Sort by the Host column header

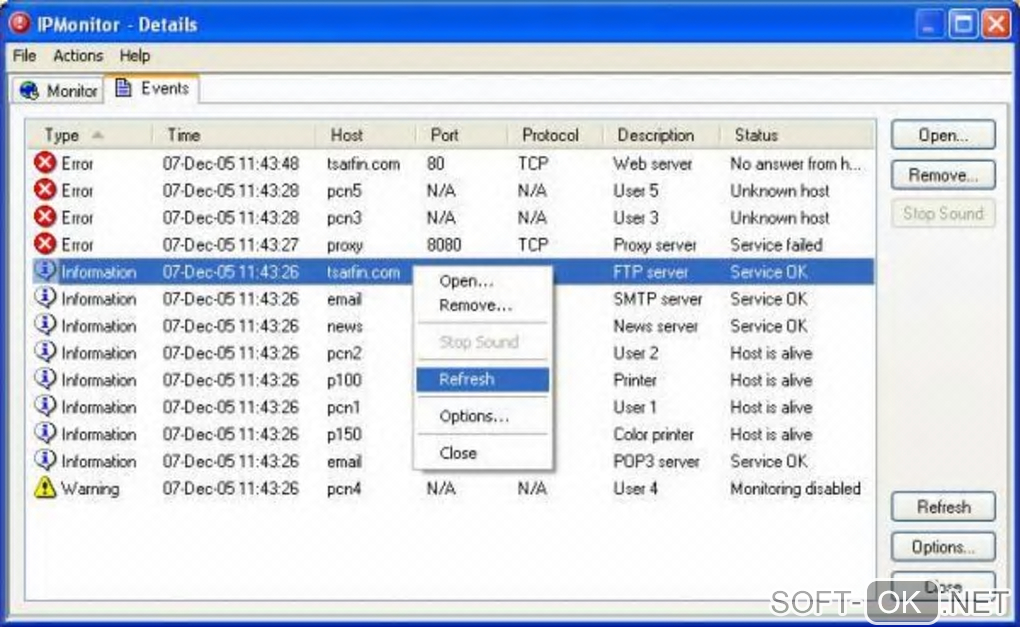tap(365, 135)
